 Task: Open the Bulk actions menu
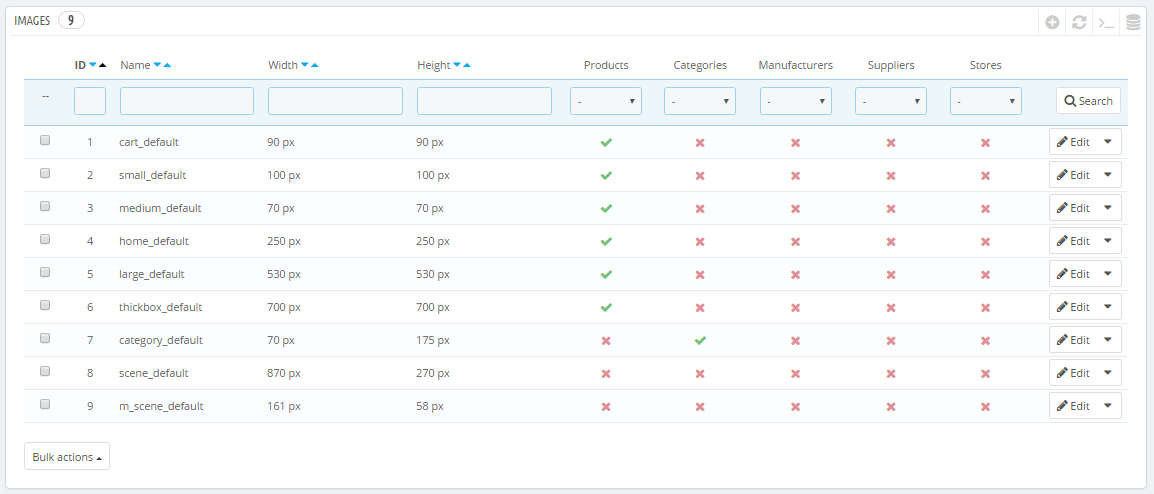click(67, 456)
